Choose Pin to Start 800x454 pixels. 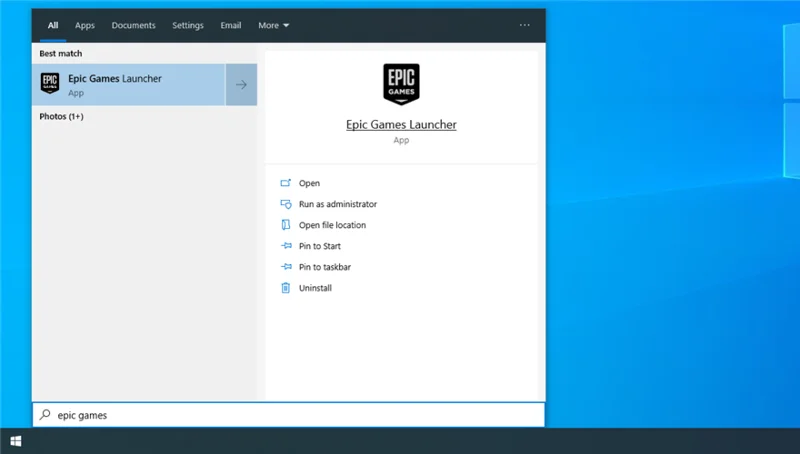(320, 246)
